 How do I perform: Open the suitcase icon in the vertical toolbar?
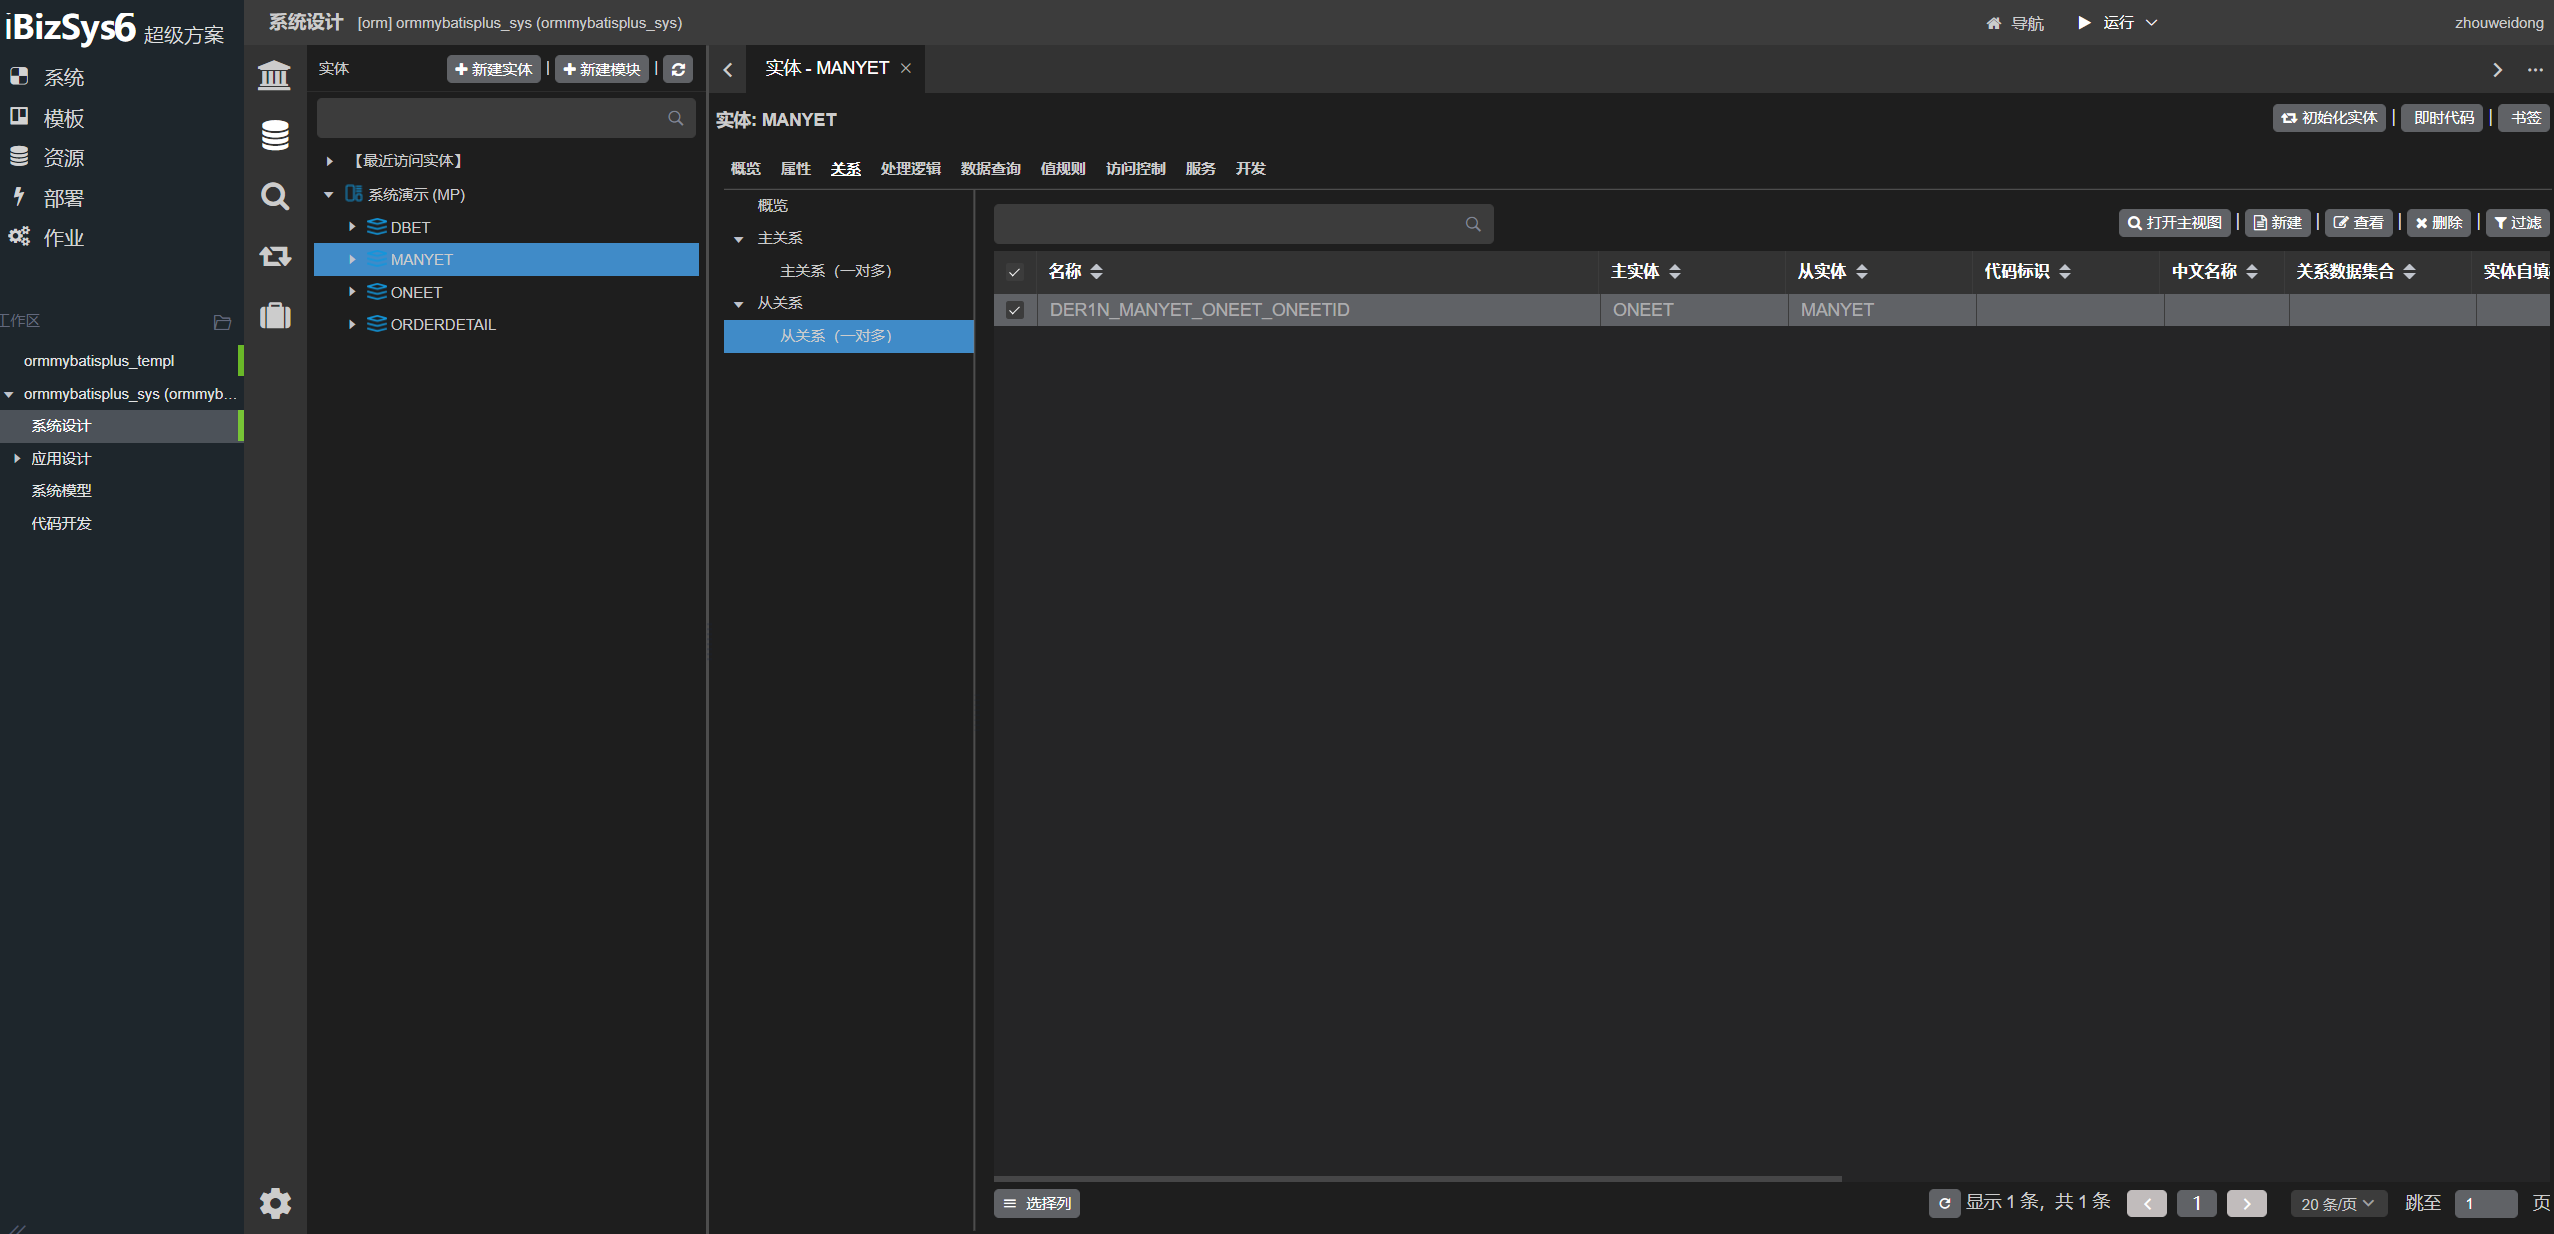click(275, 316)
